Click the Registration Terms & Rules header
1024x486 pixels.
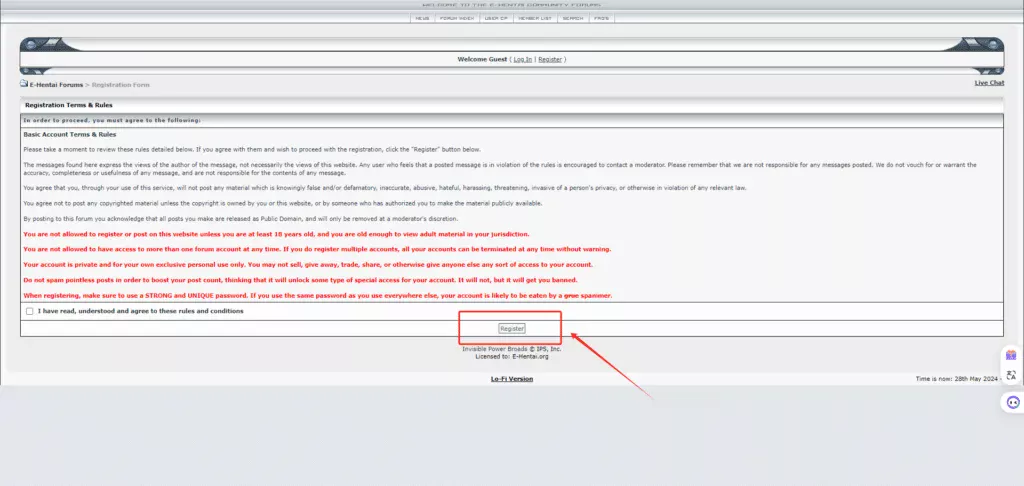pyautogui.click(x=68, y=104)
